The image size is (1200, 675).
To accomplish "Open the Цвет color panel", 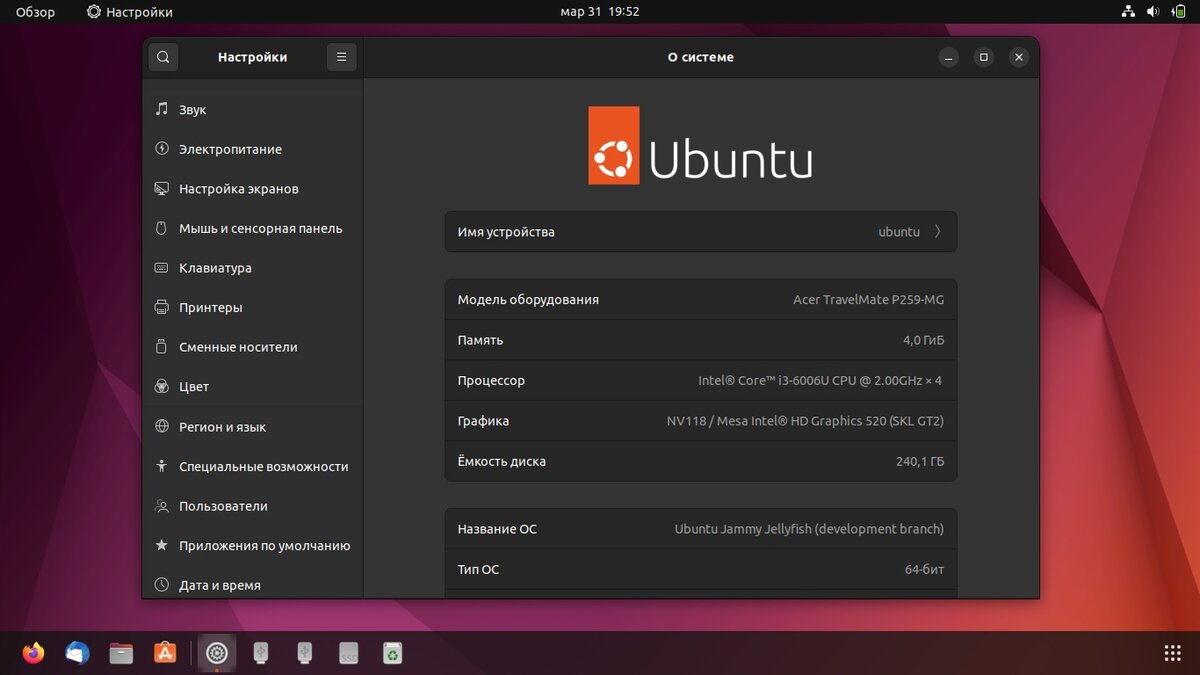I will (252, 386).
